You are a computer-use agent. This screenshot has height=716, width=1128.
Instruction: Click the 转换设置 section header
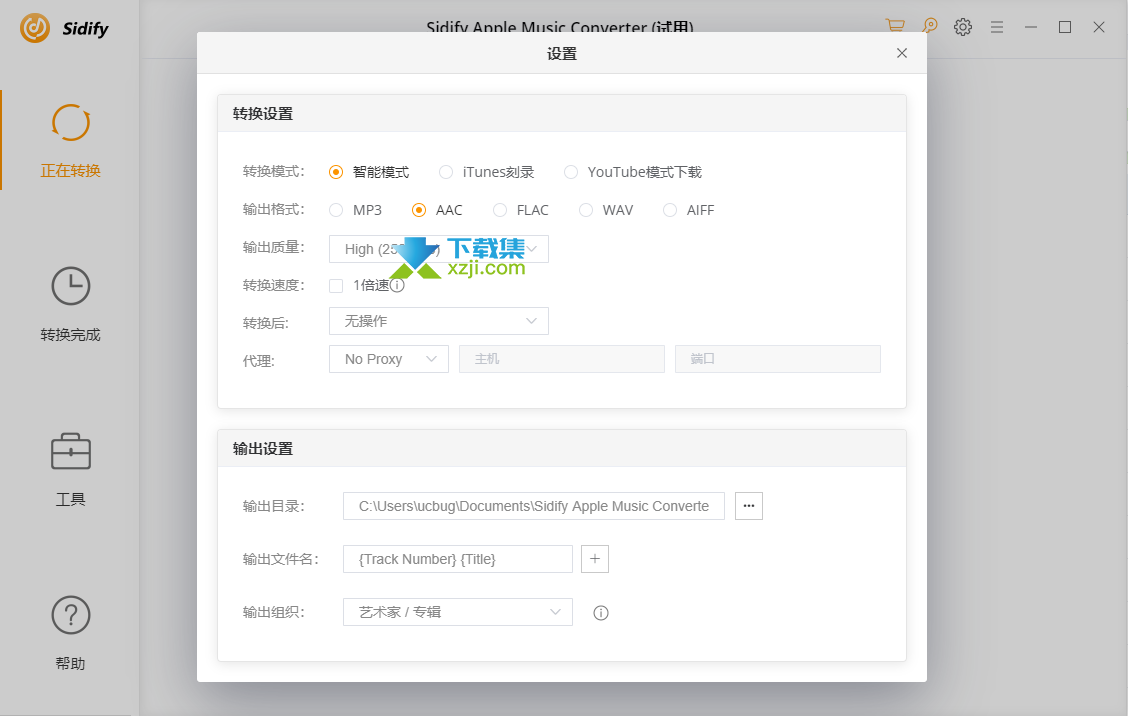263,114
